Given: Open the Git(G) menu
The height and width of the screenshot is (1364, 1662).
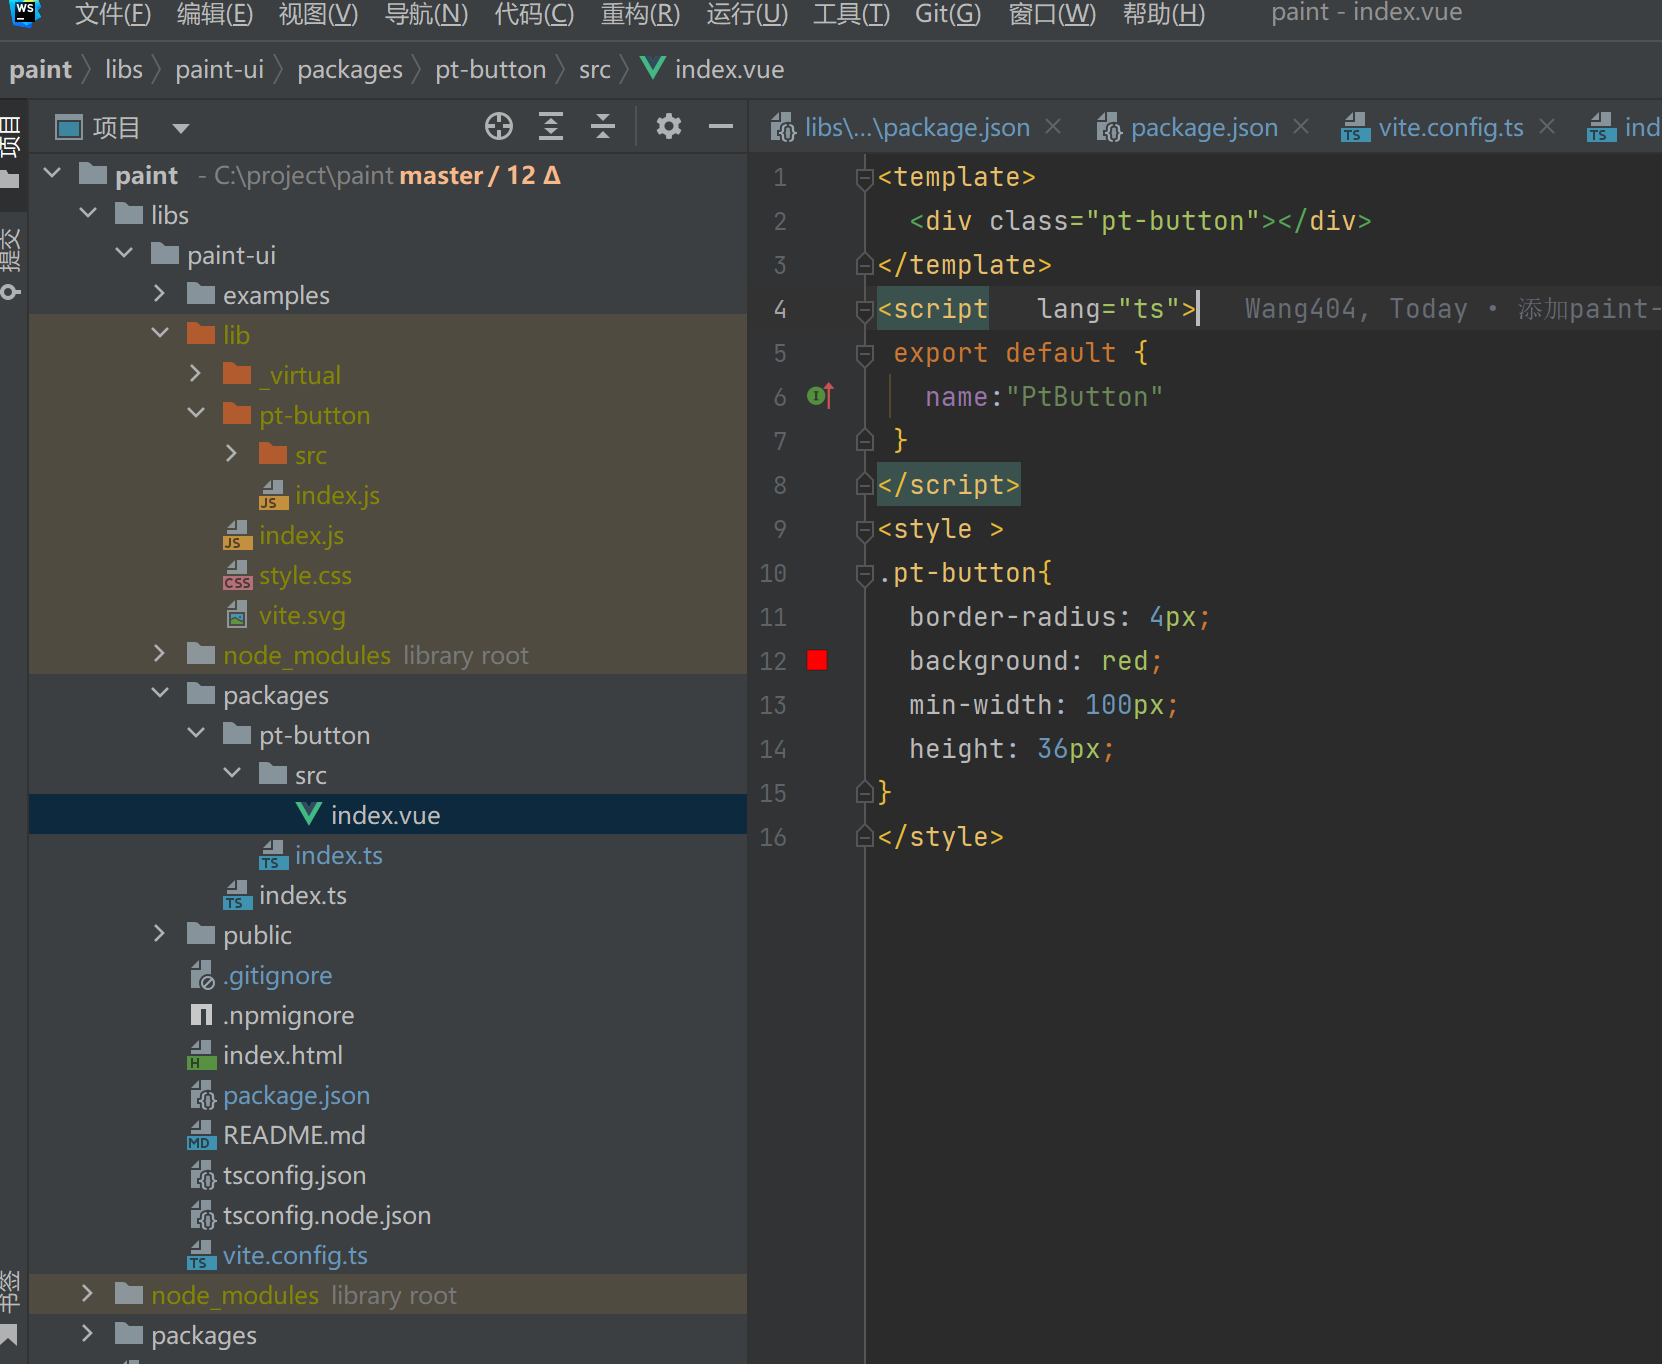Looking at the screenshot, I should pos(948,14).
